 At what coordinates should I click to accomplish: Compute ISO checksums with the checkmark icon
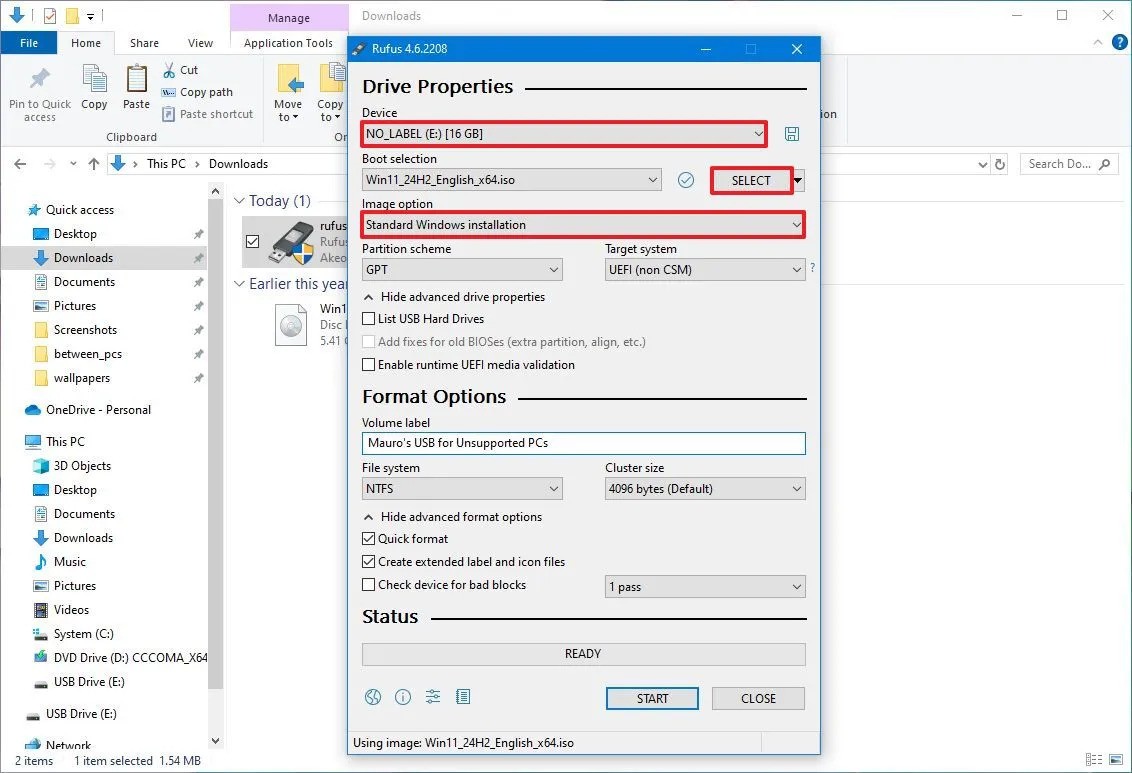(686, 180)
